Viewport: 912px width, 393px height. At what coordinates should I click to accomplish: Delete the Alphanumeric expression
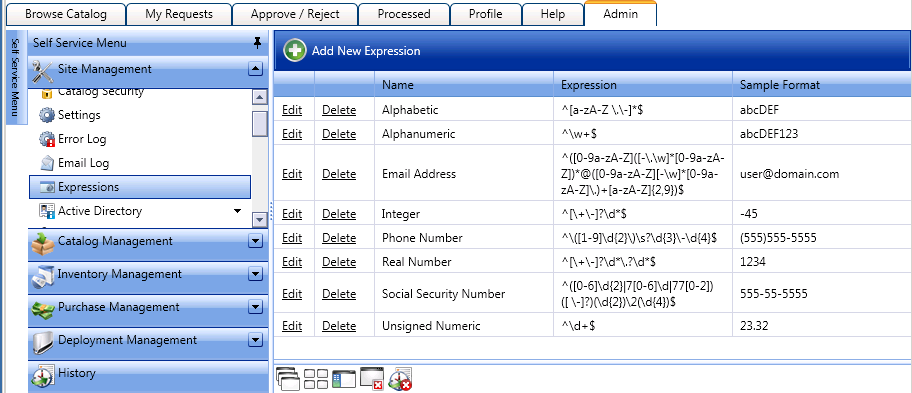pyautogui.click(x=339, y=134)
